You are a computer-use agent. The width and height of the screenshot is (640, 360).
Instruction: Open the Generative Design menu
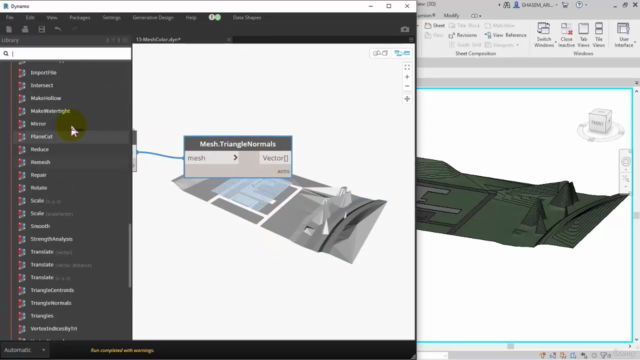(153, 18)
